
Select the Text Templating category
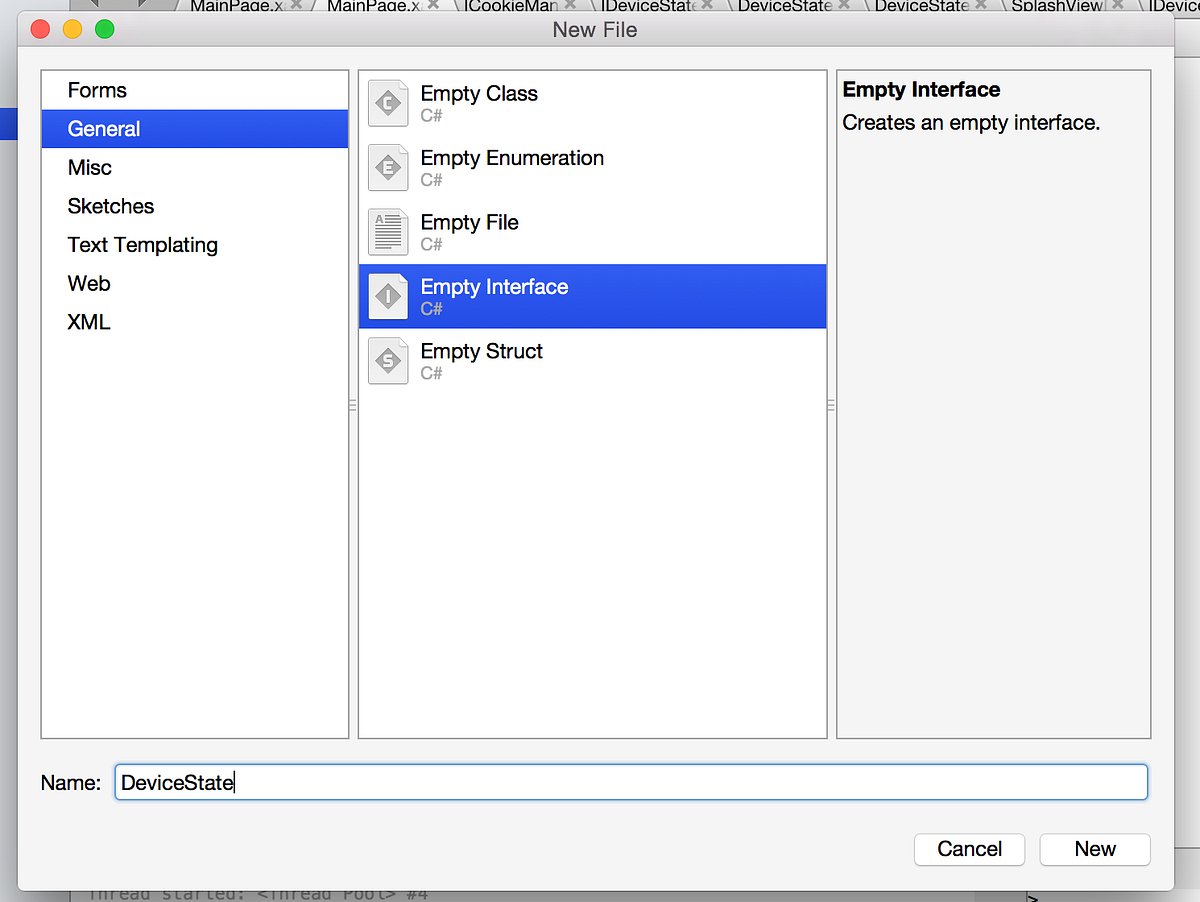[x=142, y=245]
